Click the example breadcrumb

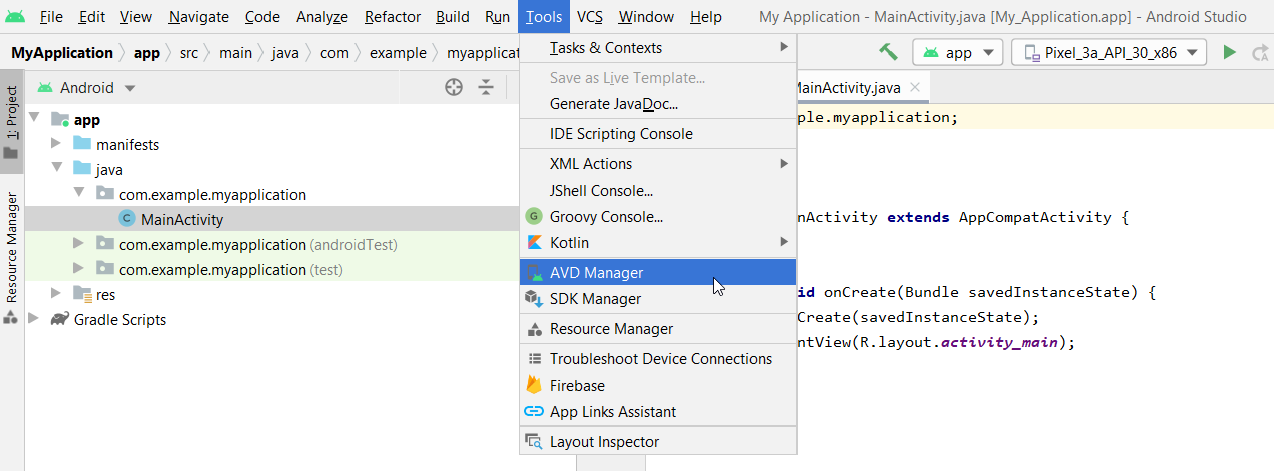[398, 53]
